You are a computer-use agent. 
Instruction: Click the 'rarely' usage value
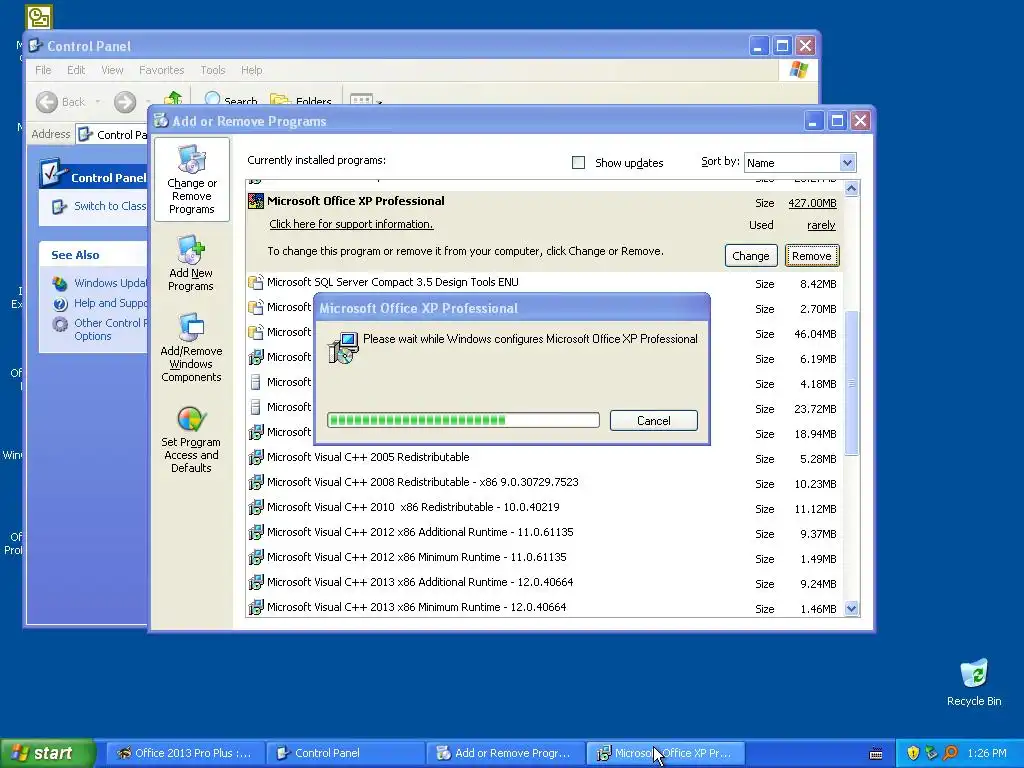point(821,225)
